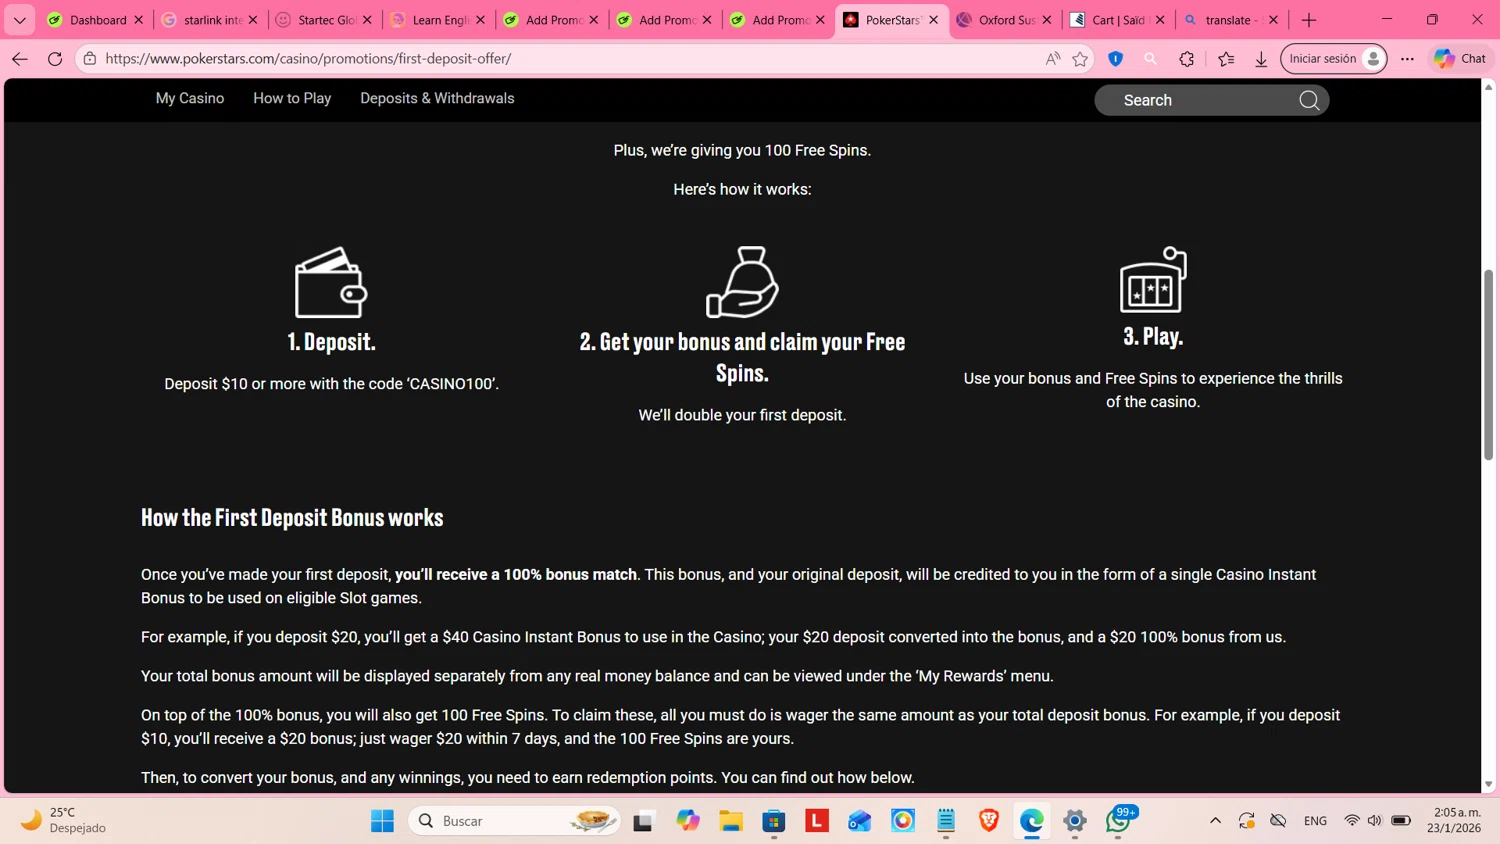Switch to the Startec Glo tab
This screenshot has width=1500, height=844.
pos(325,20)
